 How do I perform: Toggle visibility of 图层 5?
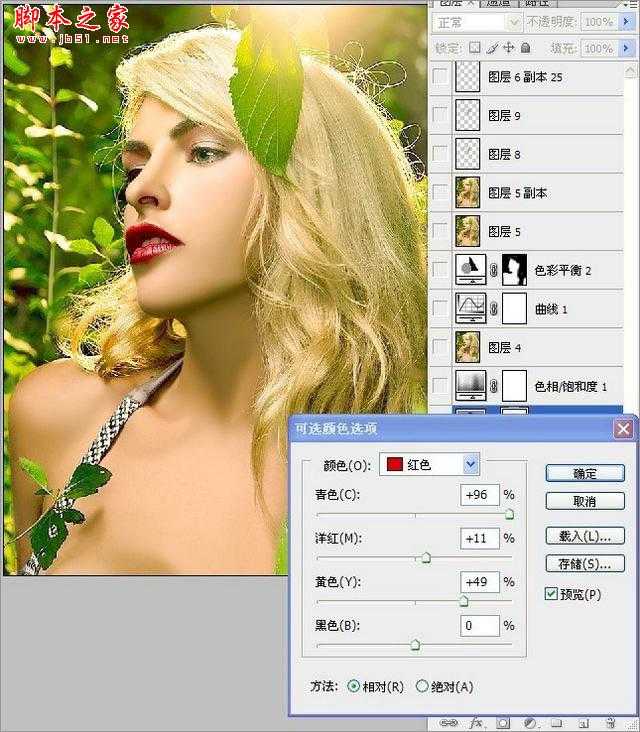(440, 231)
